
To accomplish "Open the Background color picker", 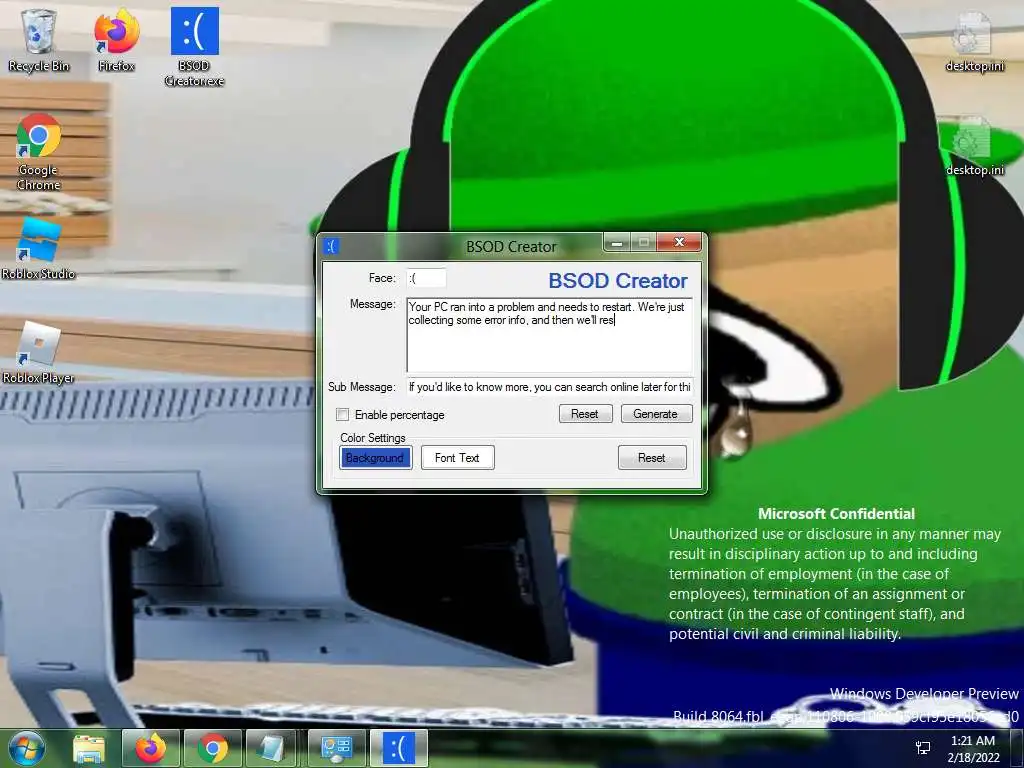I will point(376,457).
